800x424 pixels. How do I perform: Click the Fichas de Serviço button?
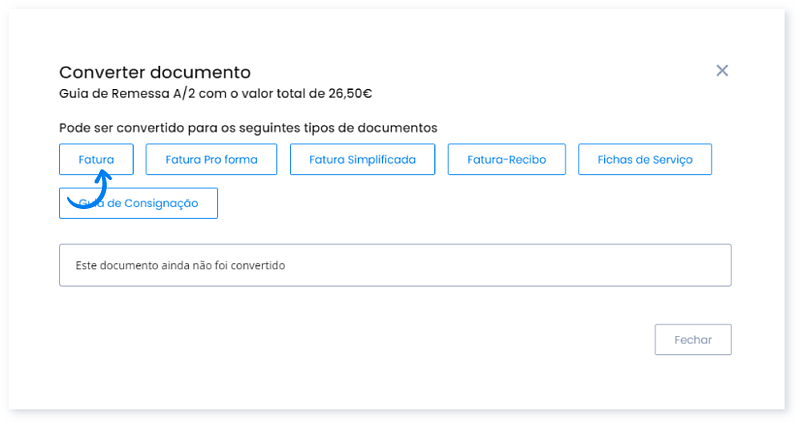click(x=644, y=160)
